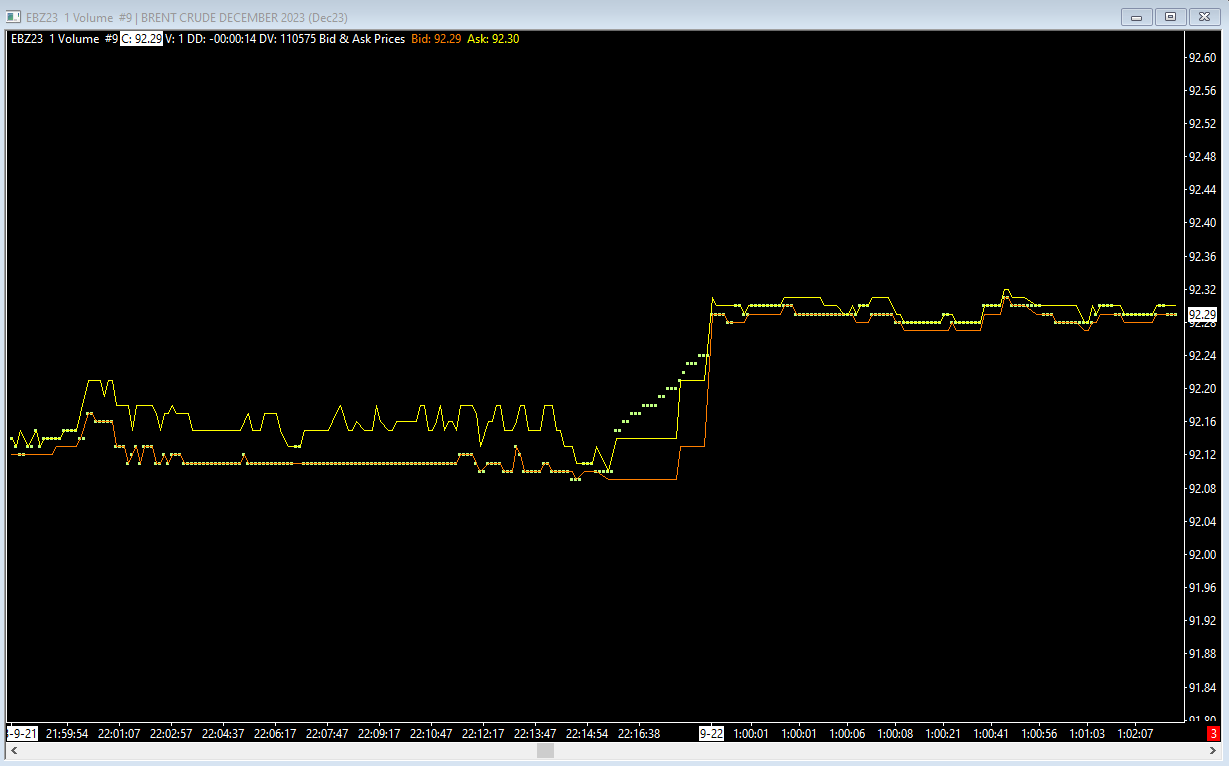This screenshot has width=1229, height=766.
Task: Click the 22:14:54 time label
Action: coord(587,733)
